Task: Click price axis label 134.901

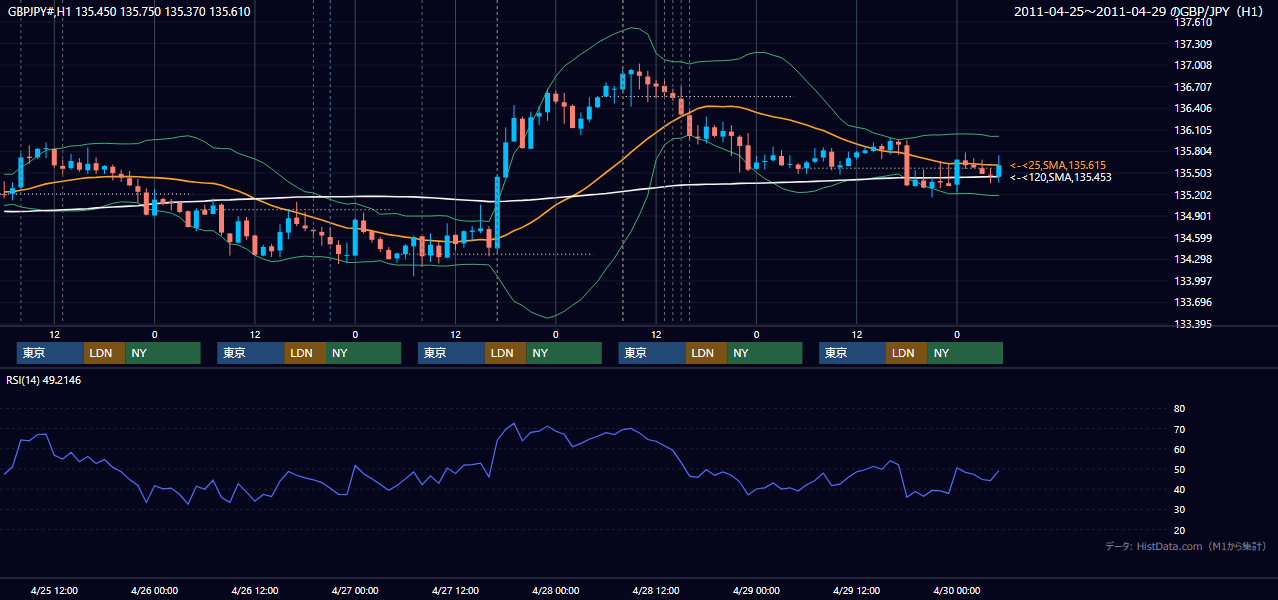Action: point(1192,216)
